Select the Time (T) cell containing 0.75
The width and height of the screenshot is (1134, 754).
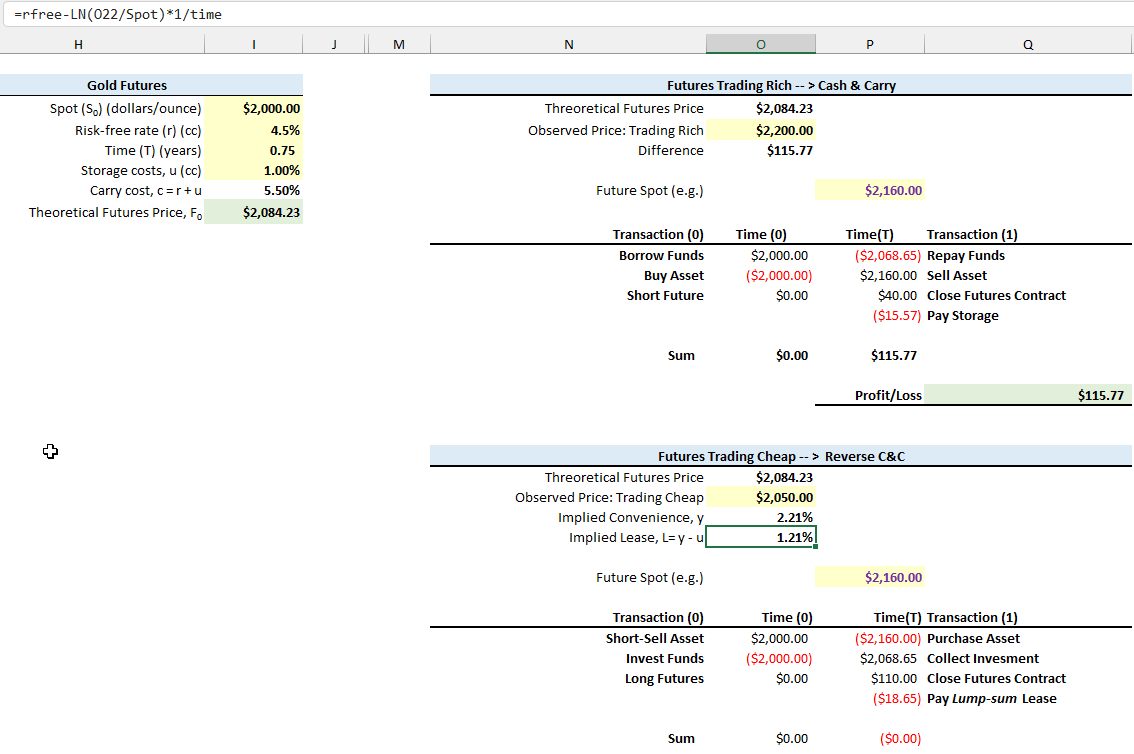(x=252, y=149)
